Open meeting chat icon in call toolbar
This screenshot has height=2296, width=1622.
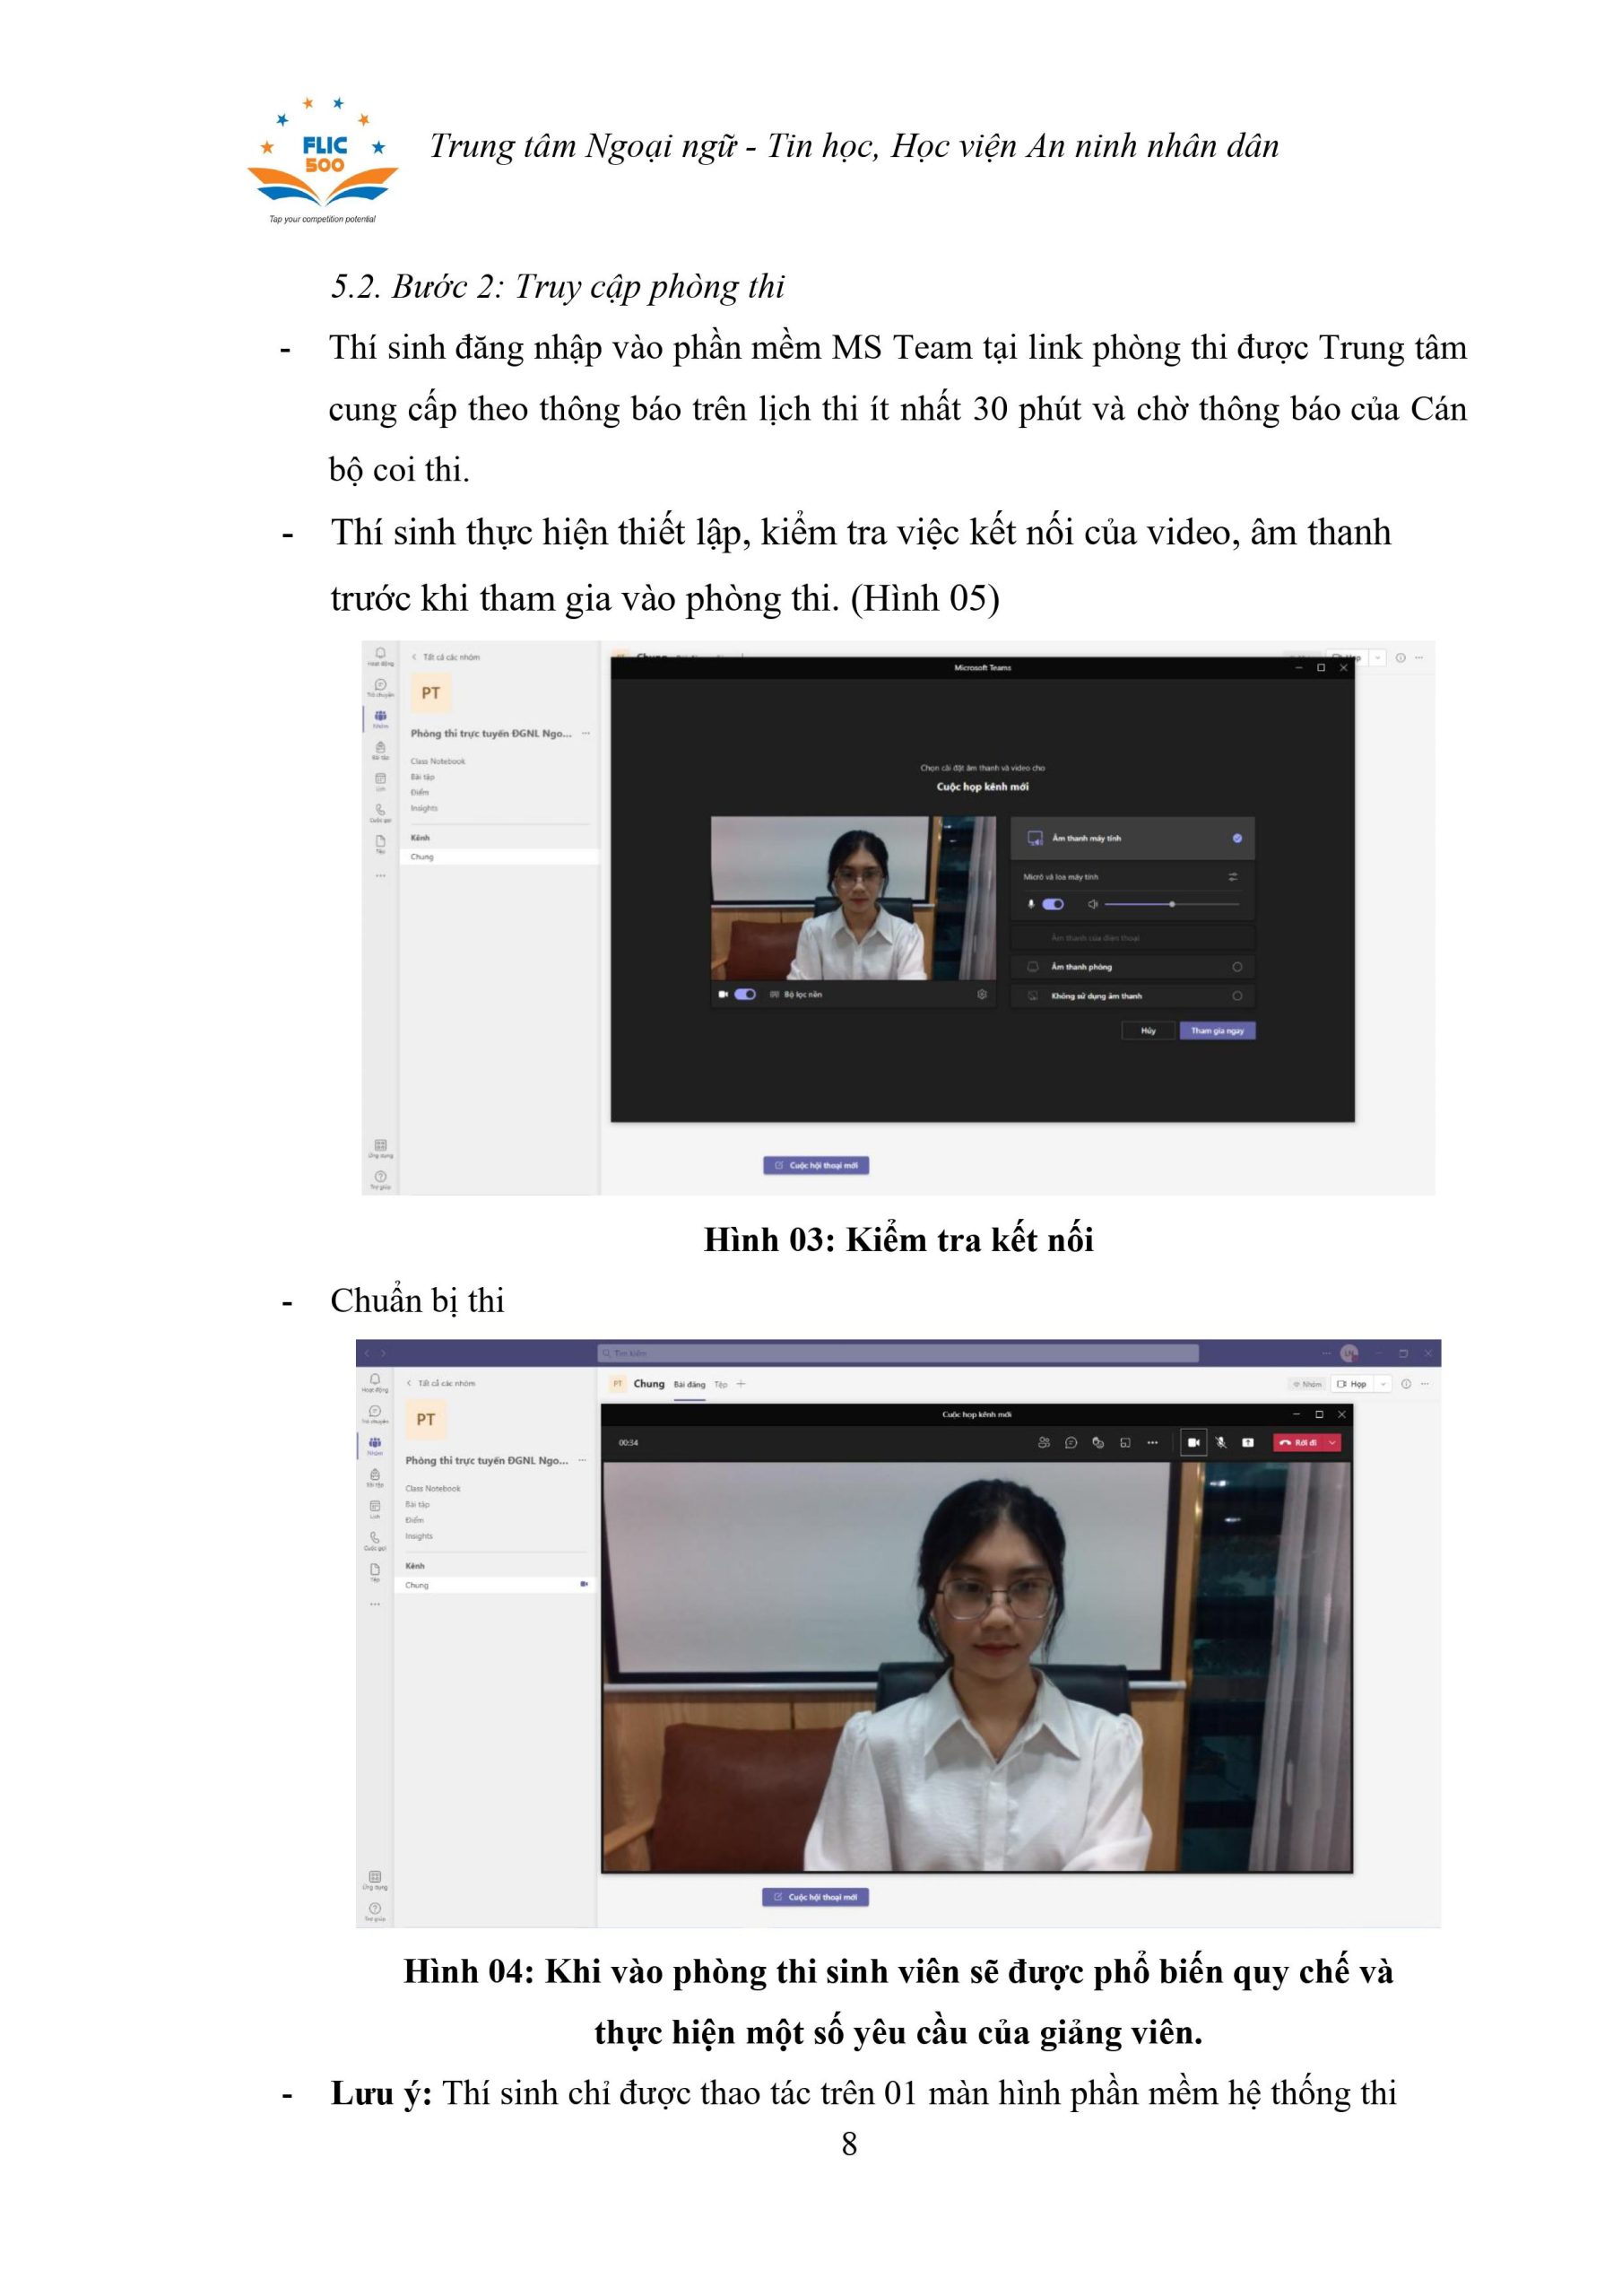coord(1070,1442)
